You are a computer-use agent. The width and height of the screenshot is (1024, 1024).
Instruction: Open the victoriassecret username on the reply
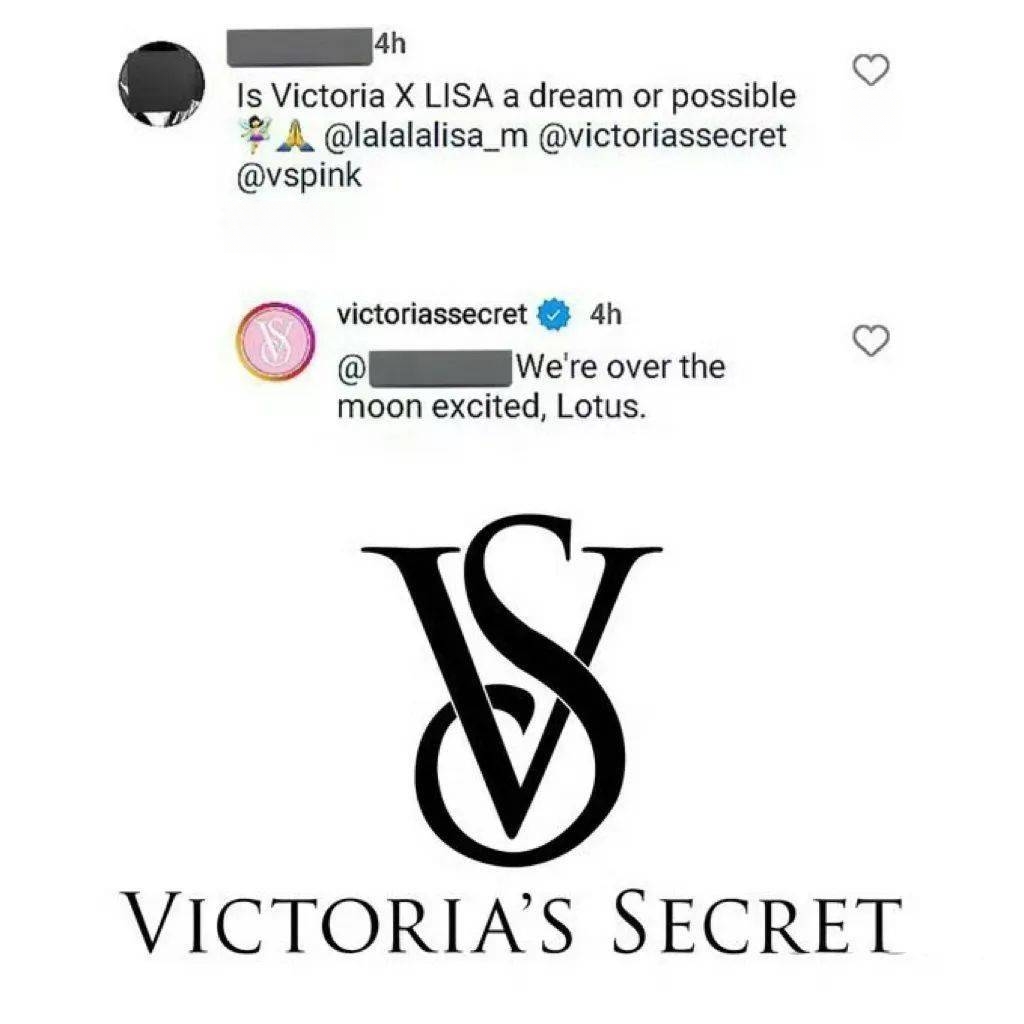tap(432, 315)
